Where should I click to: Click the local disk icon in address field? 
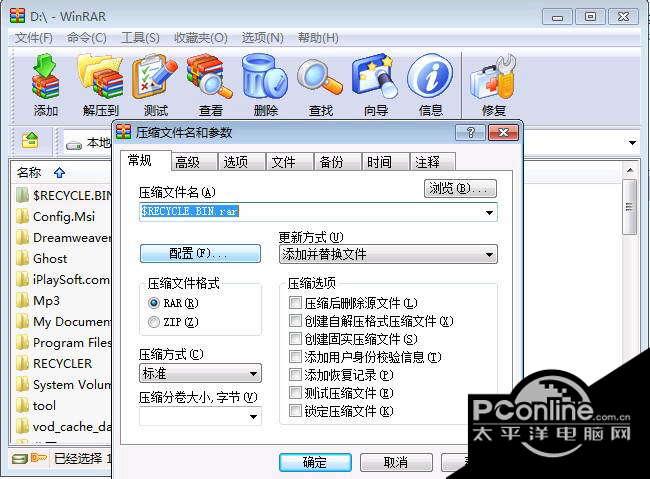[74, 145]
